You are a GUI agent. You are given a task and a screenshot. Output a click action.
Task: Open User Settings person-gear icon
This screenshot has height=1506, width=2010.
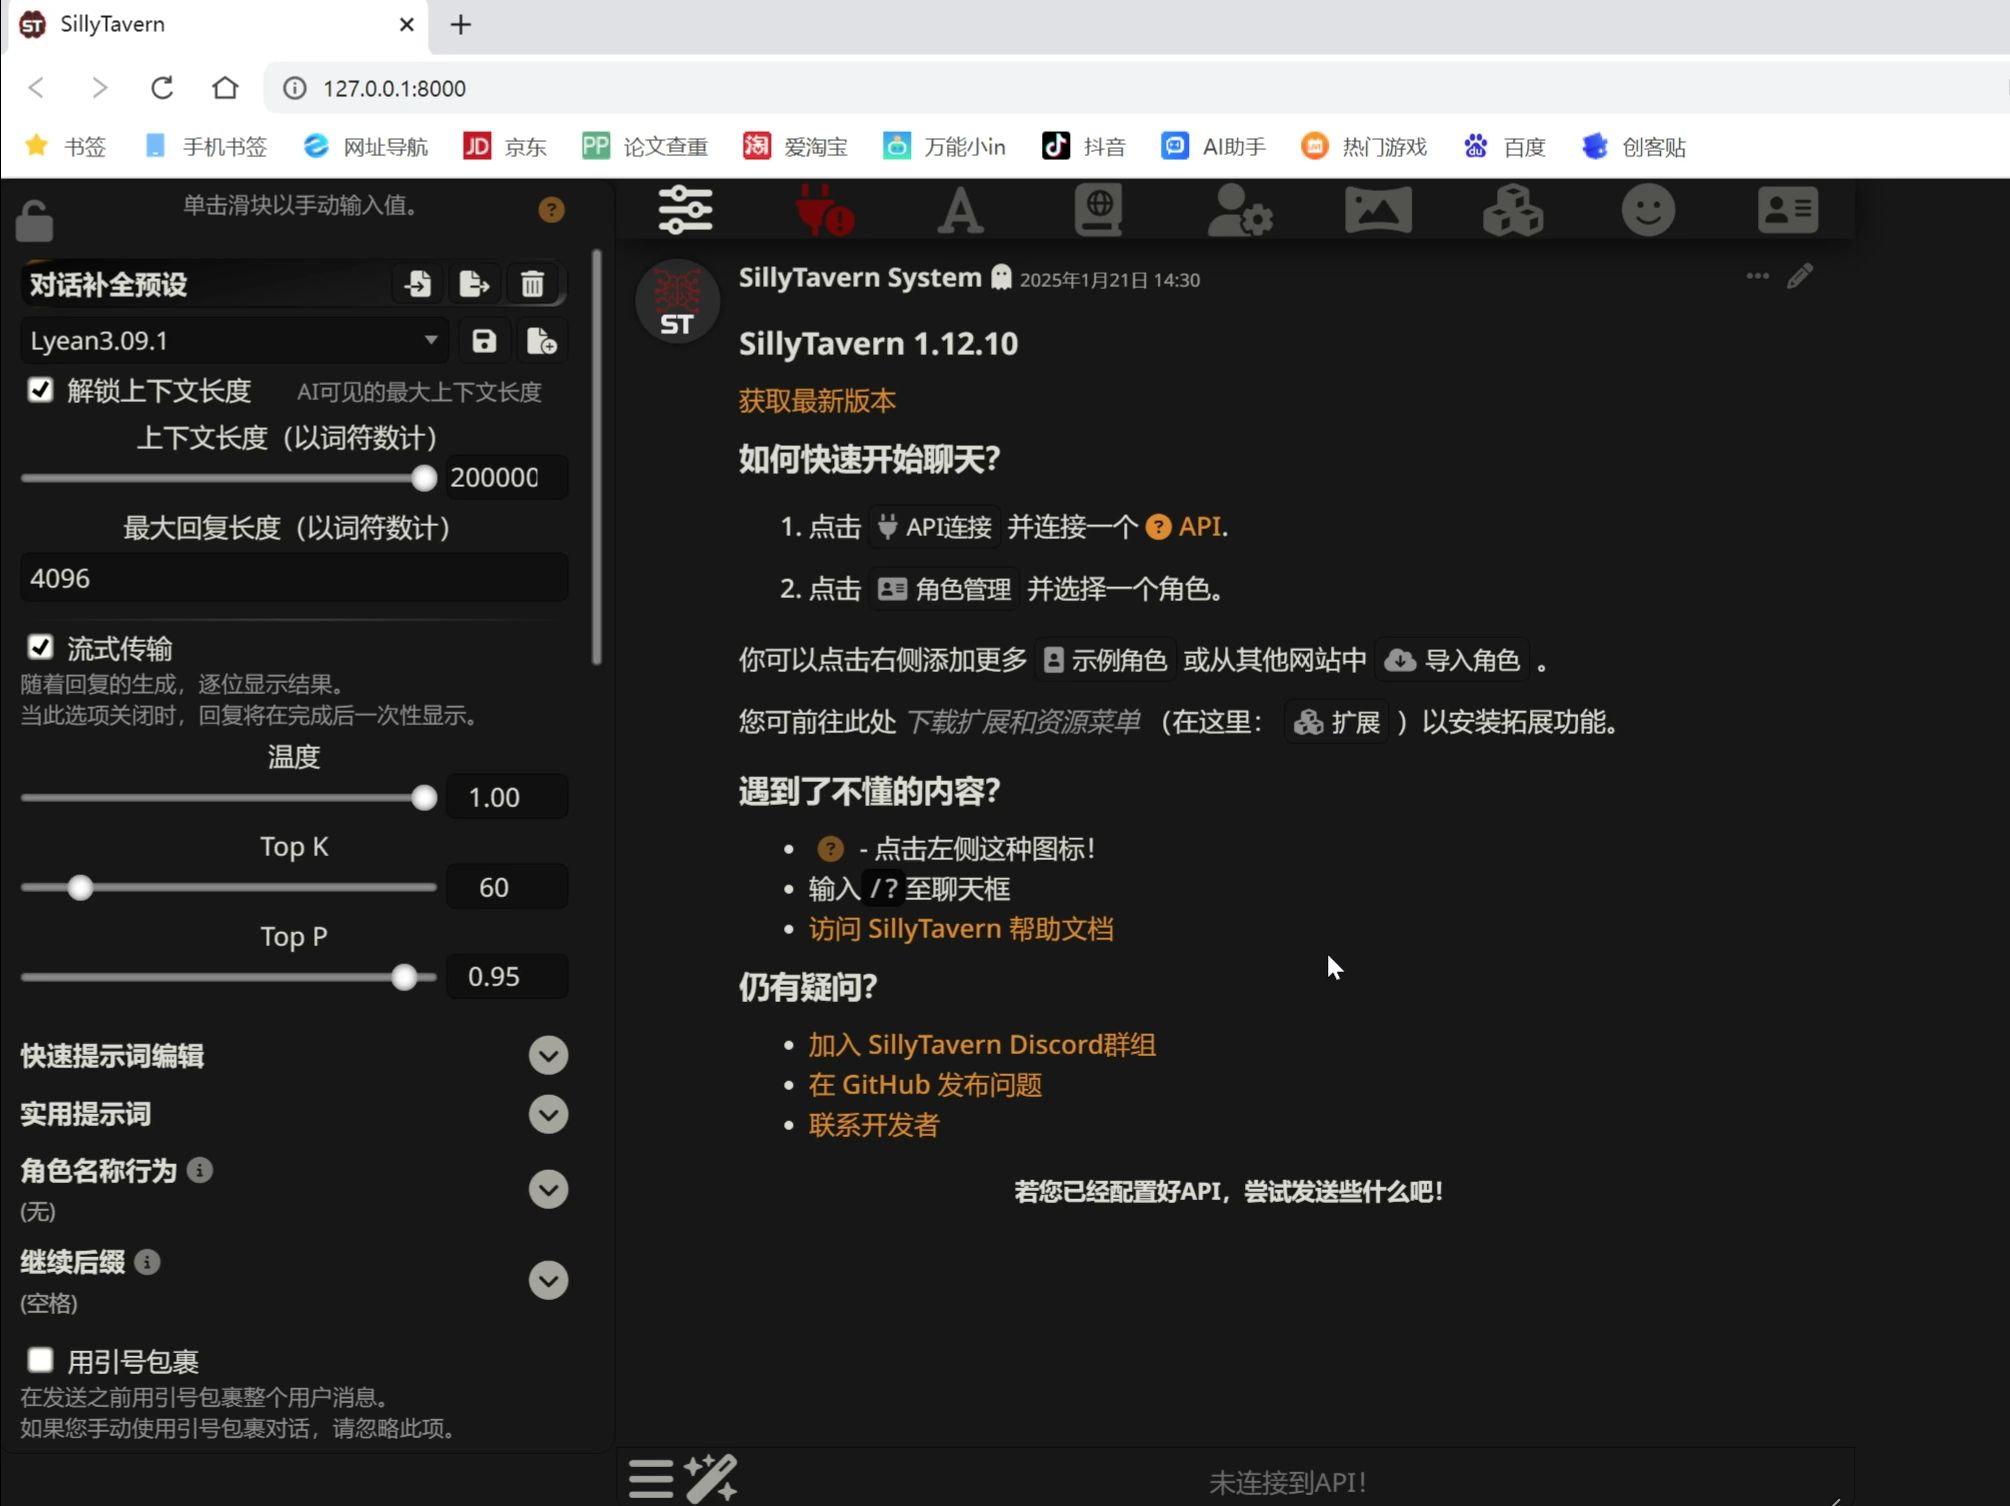[x=1239, y=210]
